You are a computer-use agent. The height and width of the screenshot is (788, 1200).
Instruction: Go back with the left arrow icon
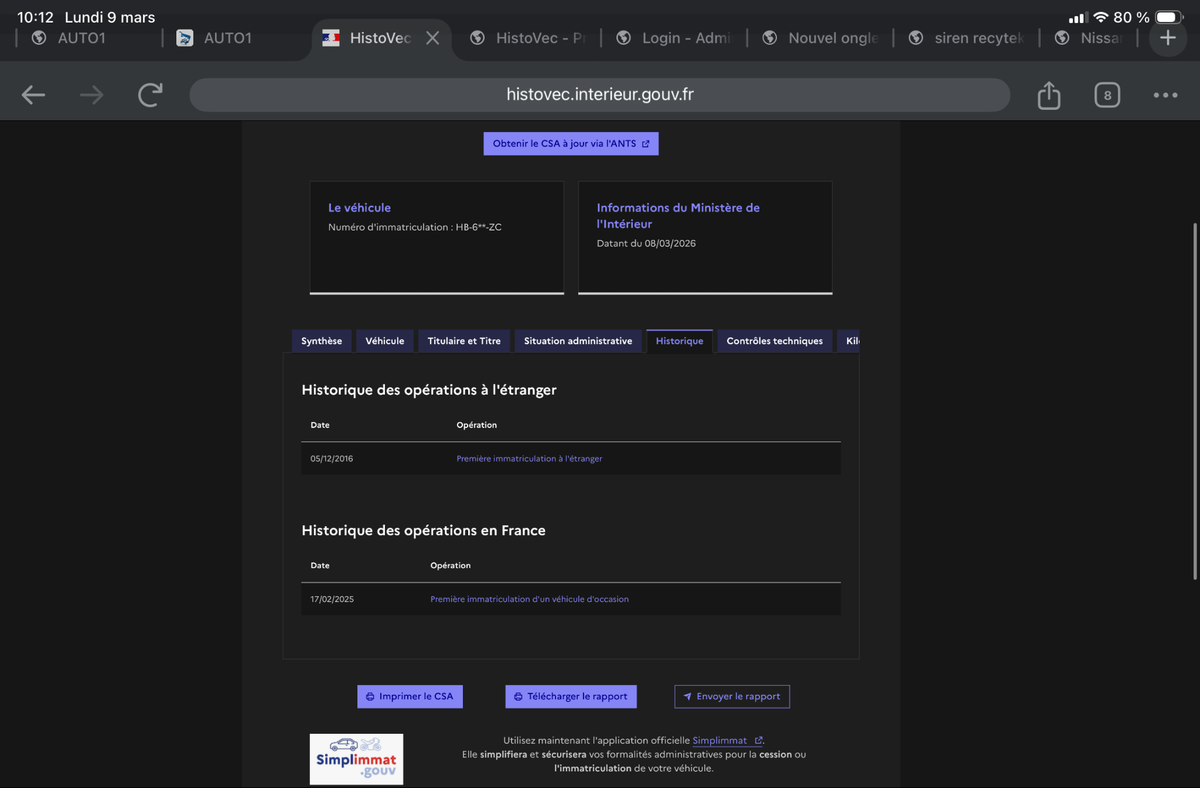point(33,95)
